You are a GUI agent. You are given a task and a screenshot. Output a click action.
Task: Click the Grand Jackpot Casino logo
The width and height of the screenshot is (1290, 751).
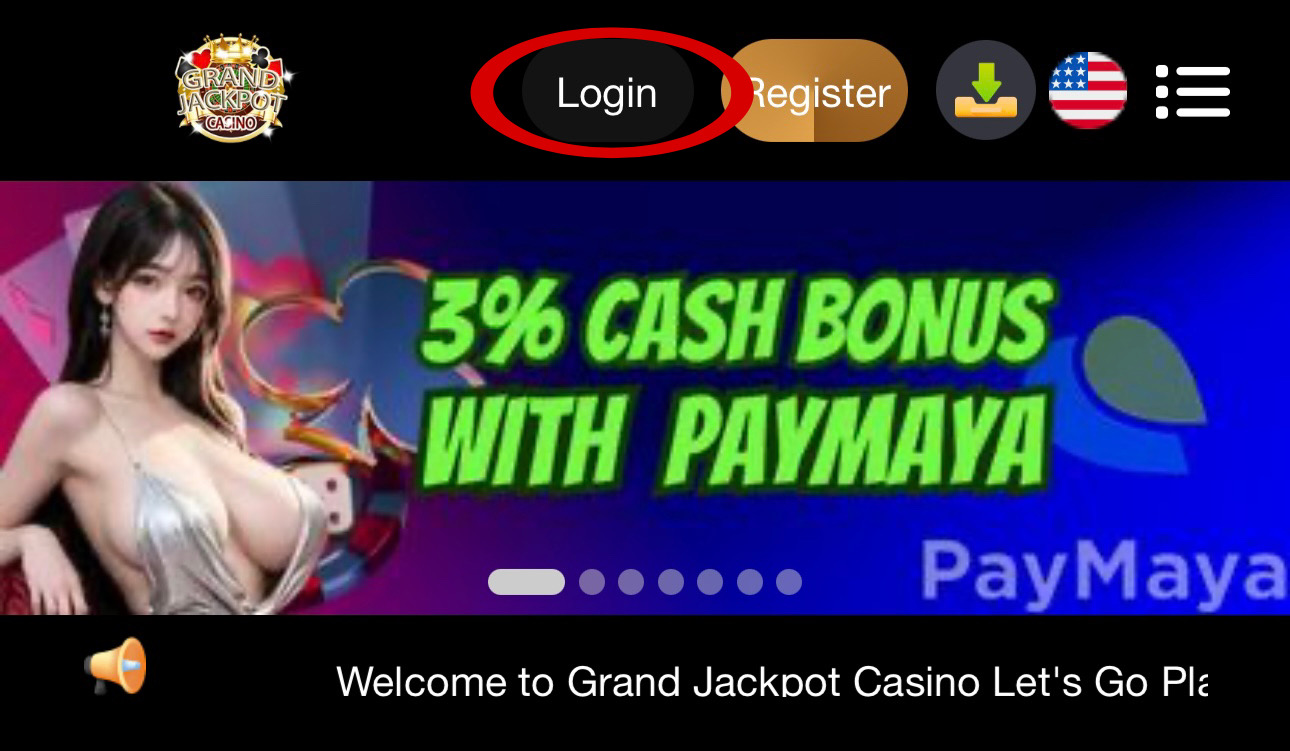tap(232, 90)
